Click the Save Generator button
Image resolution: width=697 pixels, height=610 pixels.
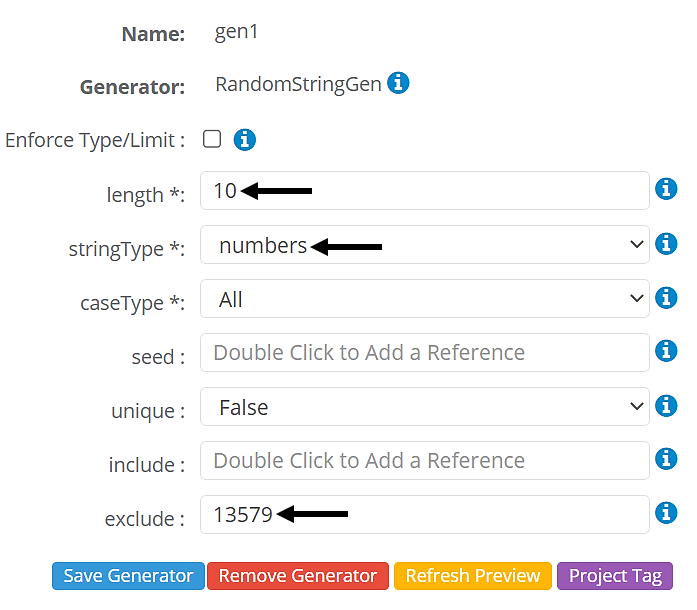(128, 576)
